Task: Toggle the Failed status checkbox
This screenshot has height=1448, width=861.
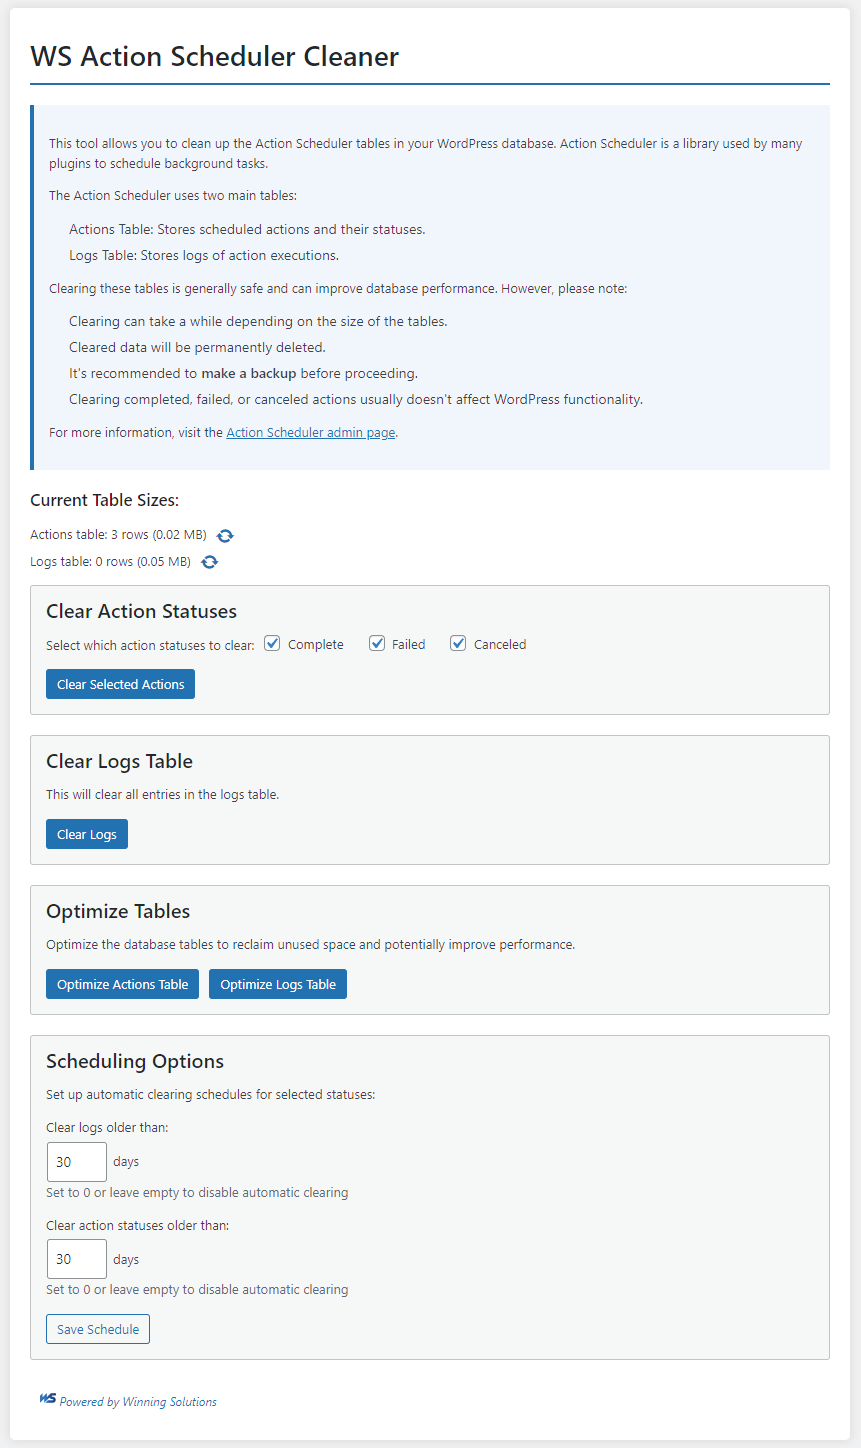Action: 377,644
